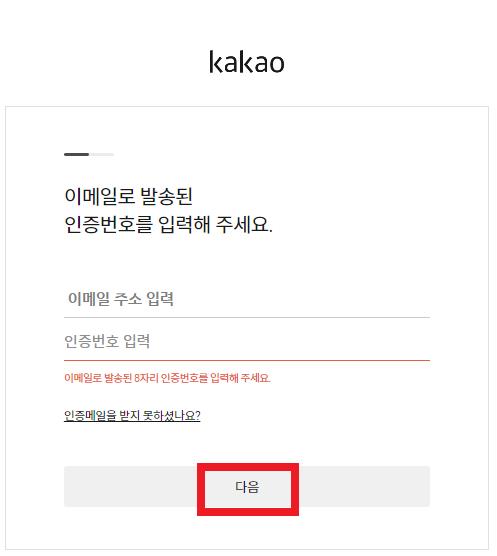Focus the 인증번호 입력 field
Viewport: 497px width, 556px height.
click(x=247, y=341)
